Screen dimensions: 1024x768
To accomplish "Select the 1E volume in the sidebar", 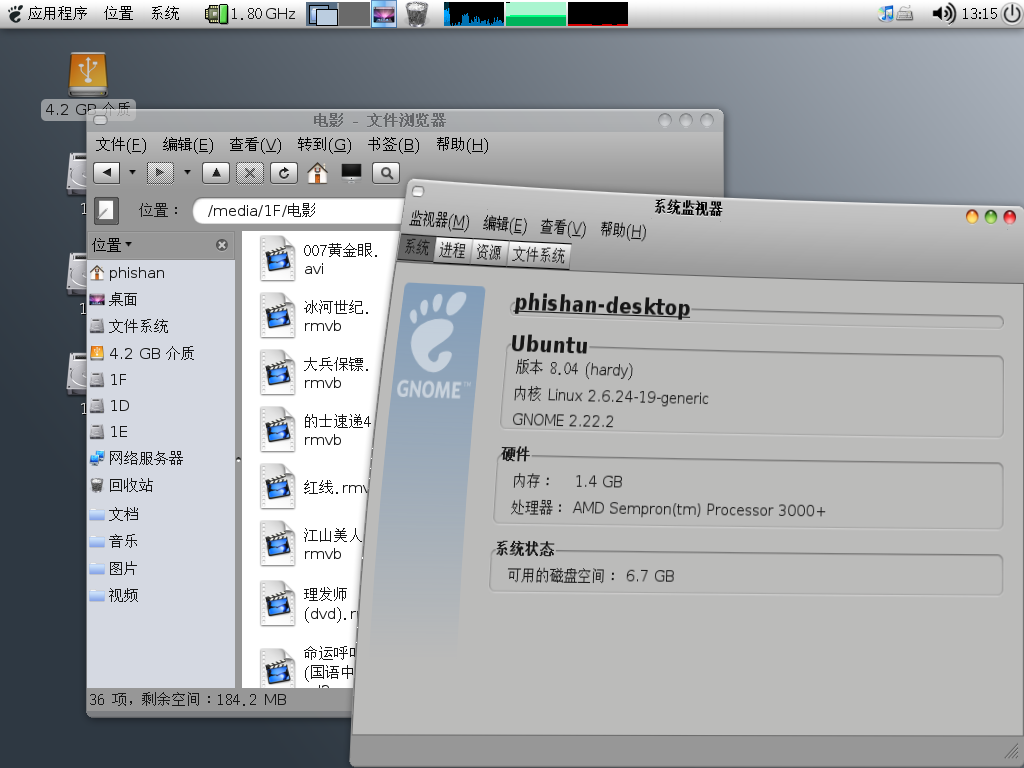I will click(109, 432).
